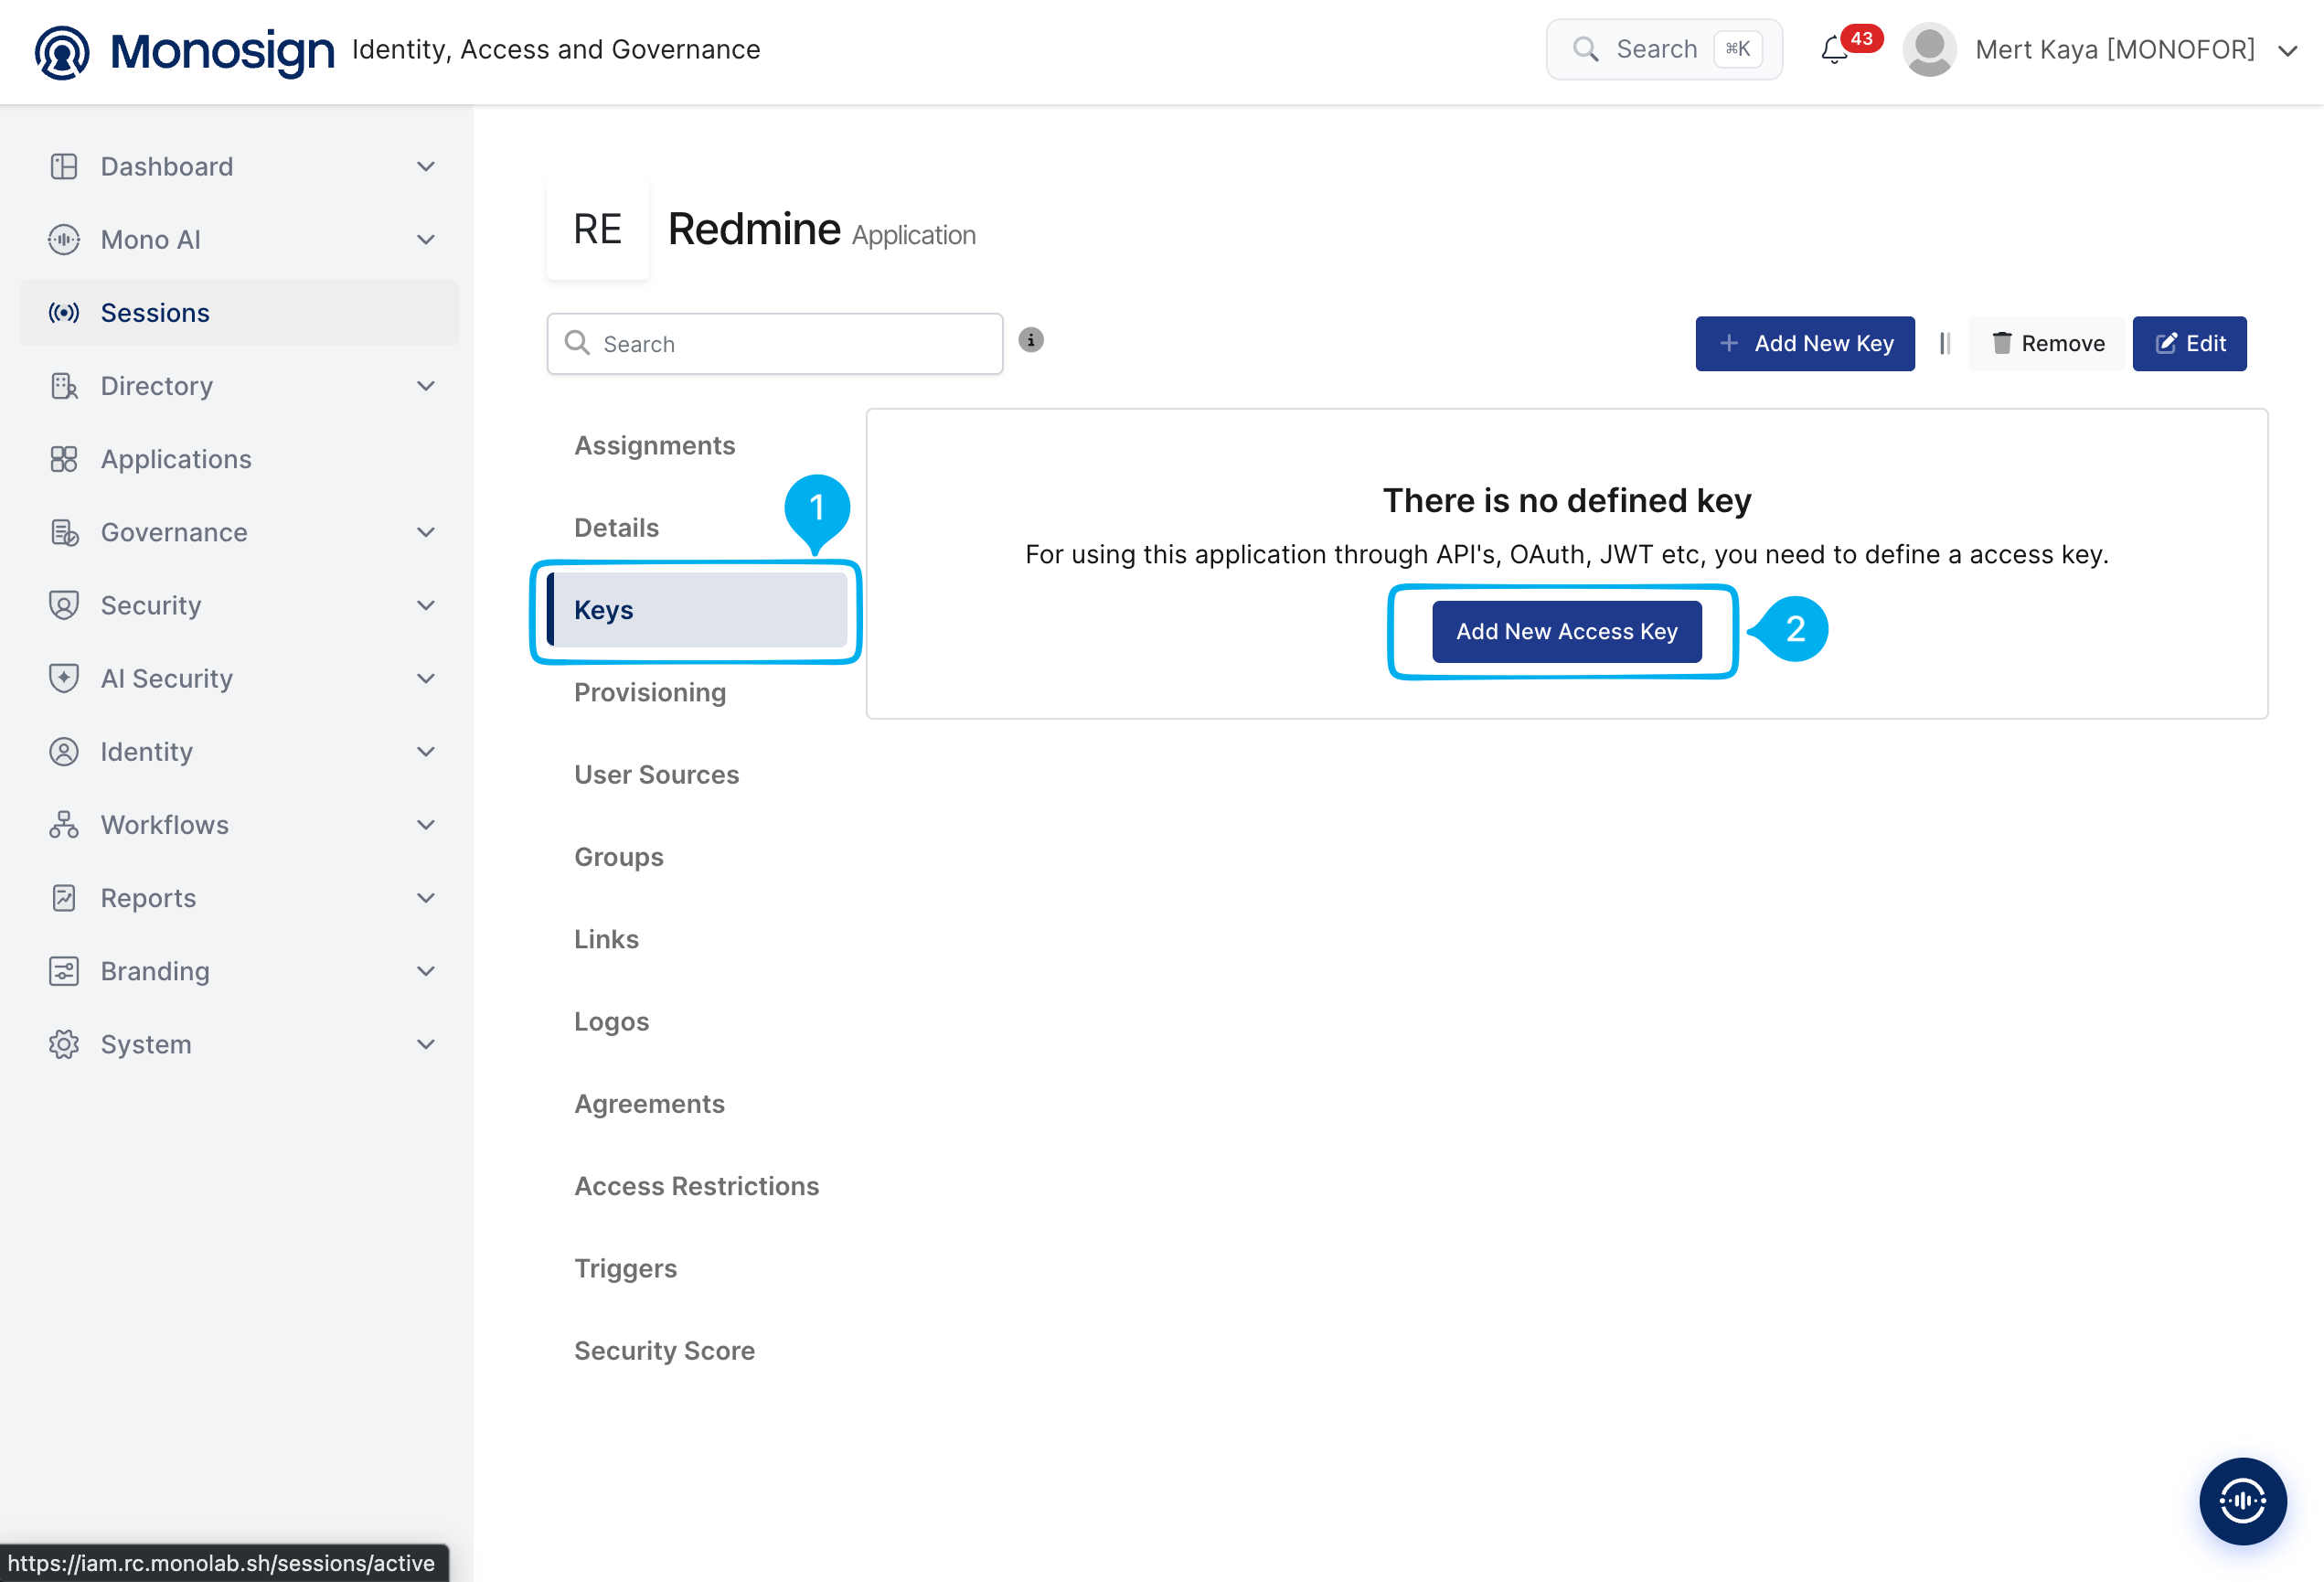
Task: Expand the Identity menu chevron
Action: point(426,751)
